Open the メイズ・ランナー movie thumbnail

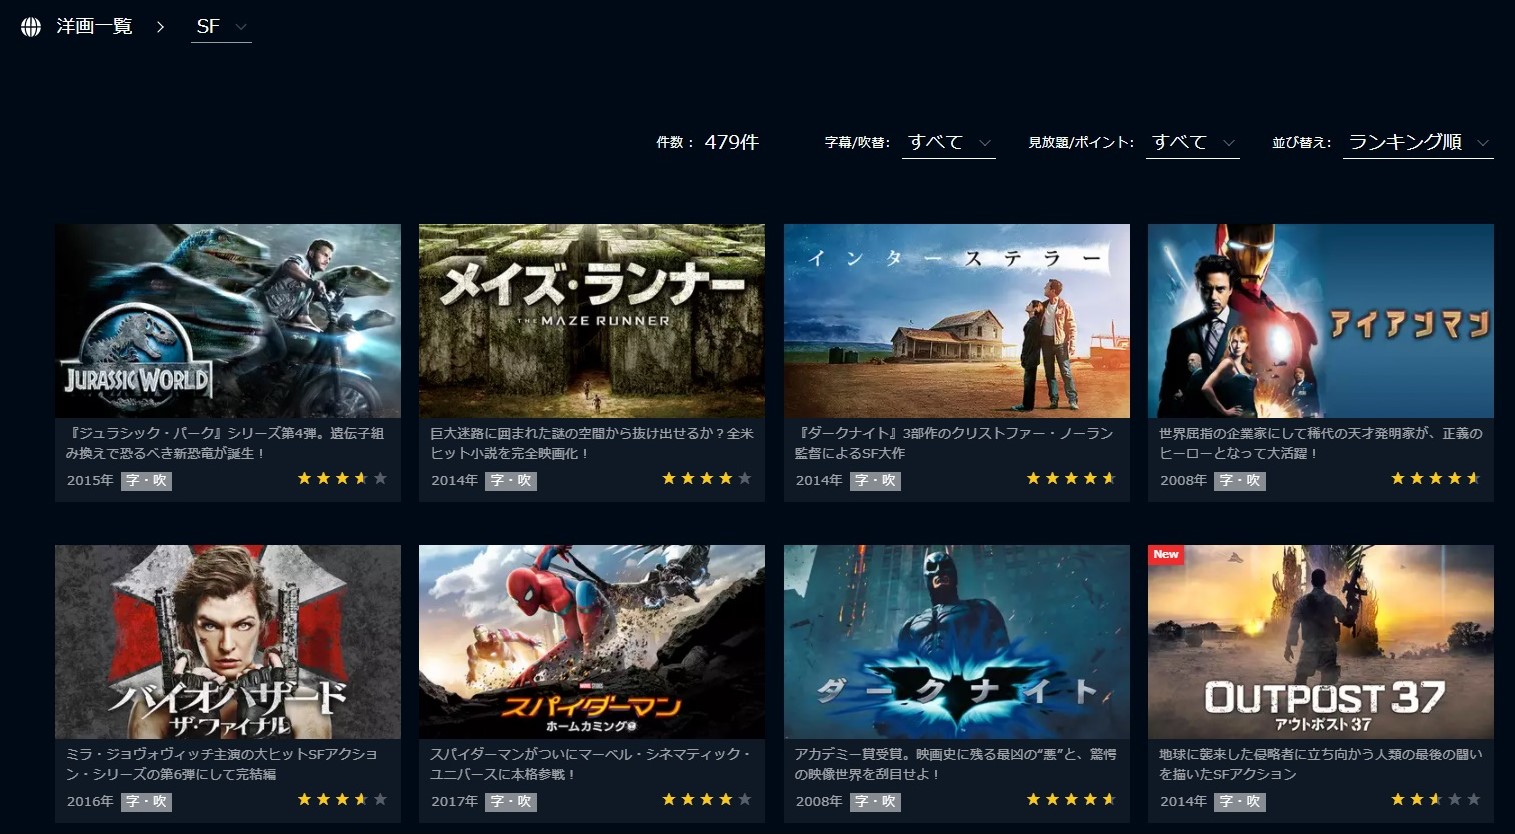point(592,321)
